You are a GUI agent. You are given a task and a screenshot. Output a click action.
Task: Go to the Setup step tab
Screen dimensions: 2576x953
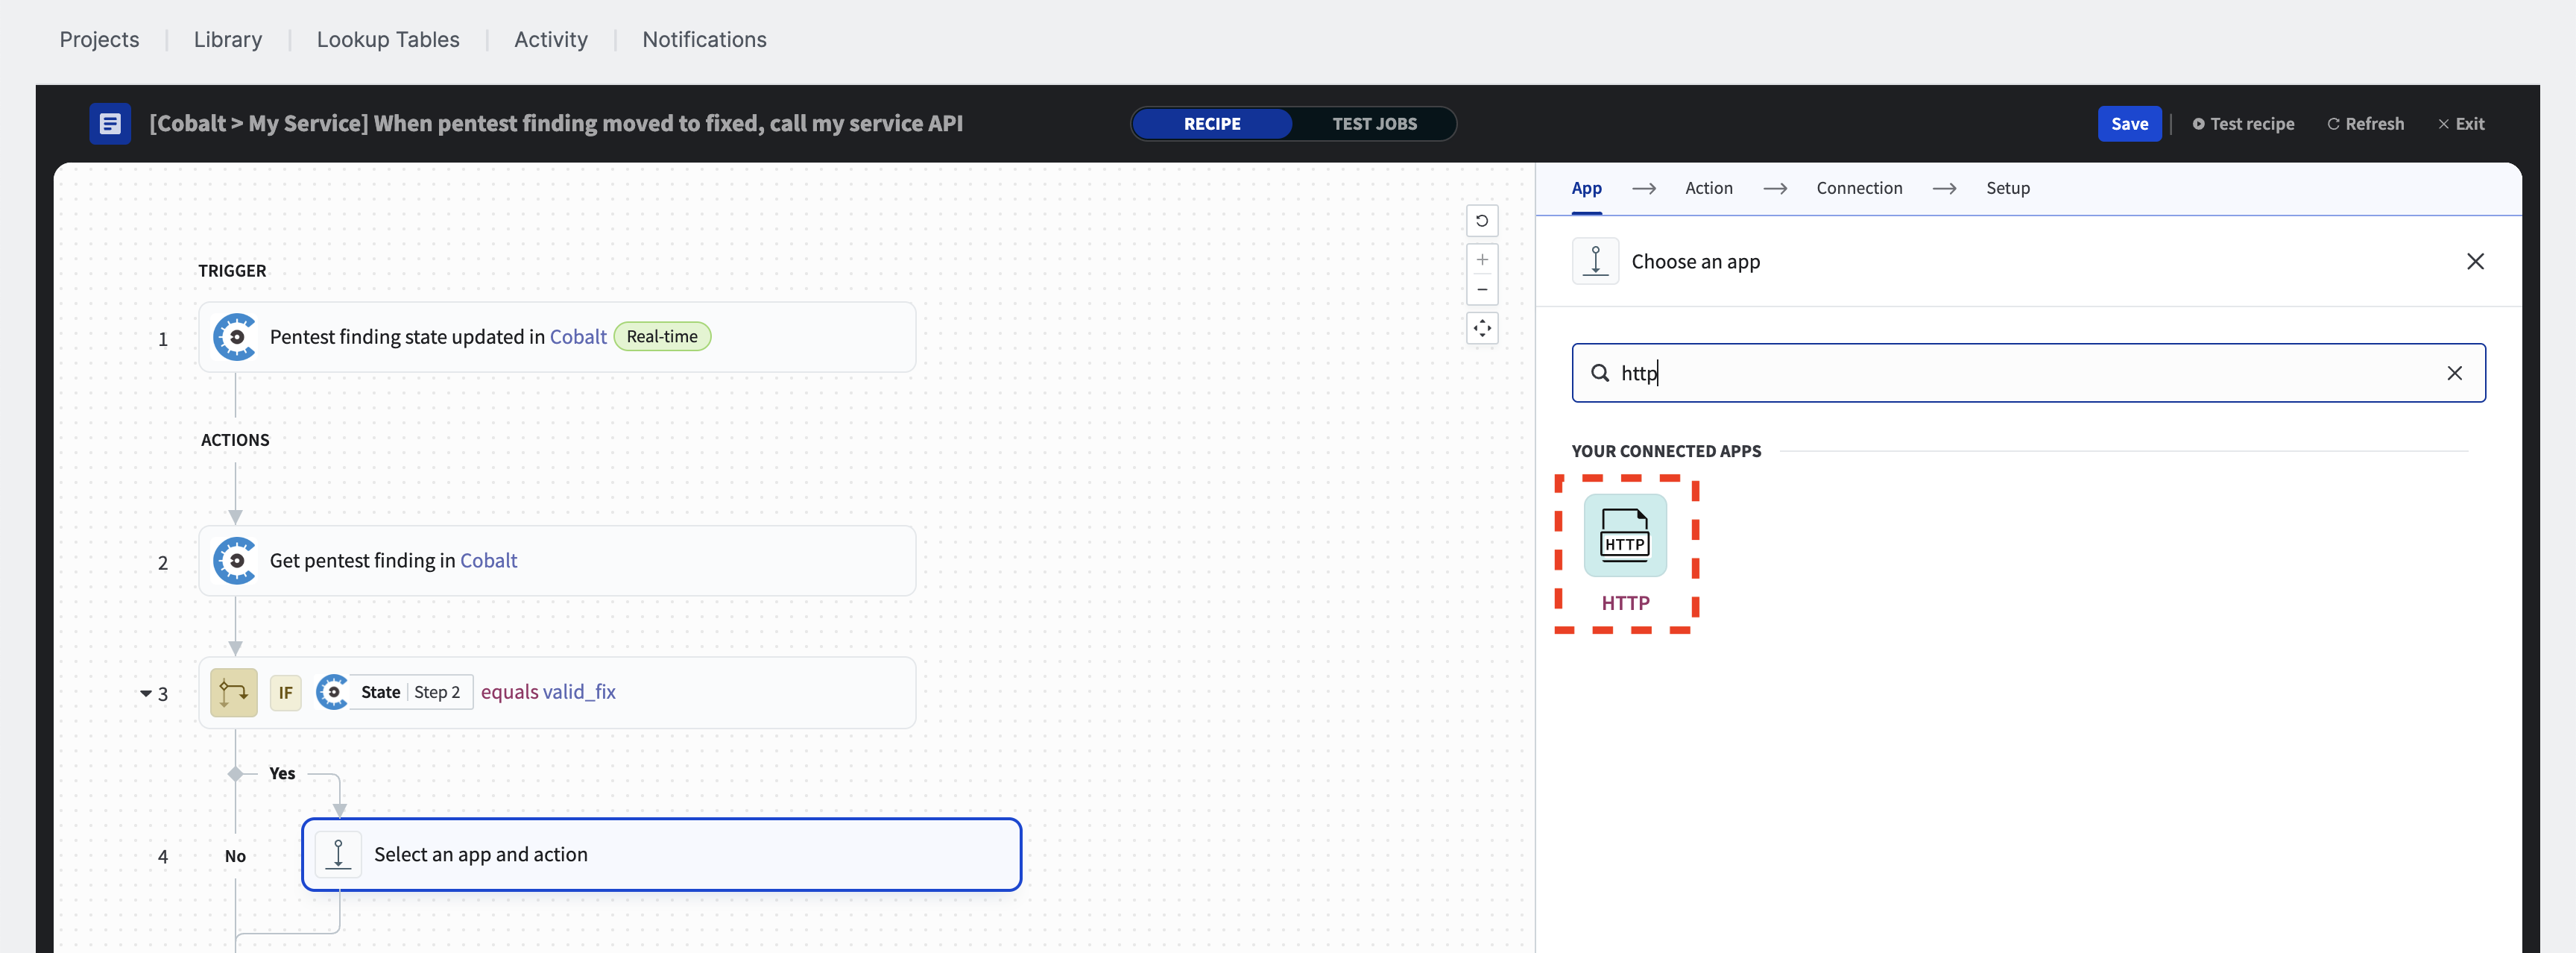click(x=2007, y=188)
